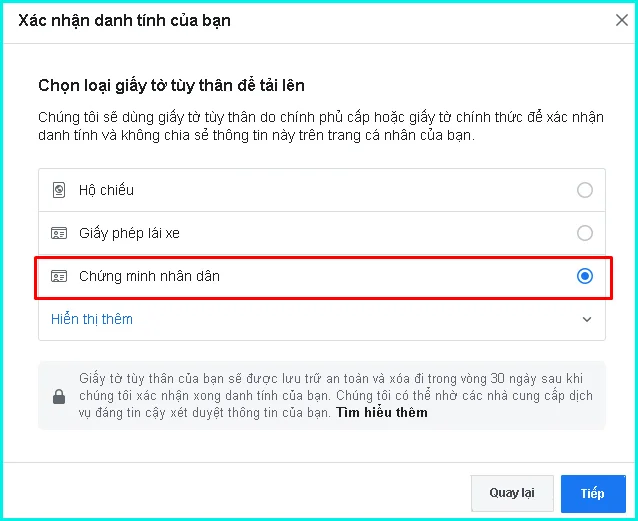
Task: Expand the Hiển thị thêm chevron arrow
Action: pos(587,320)
